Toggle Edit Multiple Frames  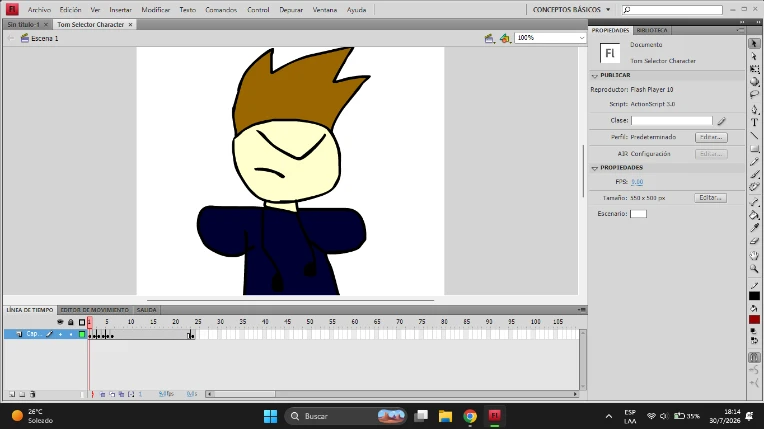tap(121, 394)
